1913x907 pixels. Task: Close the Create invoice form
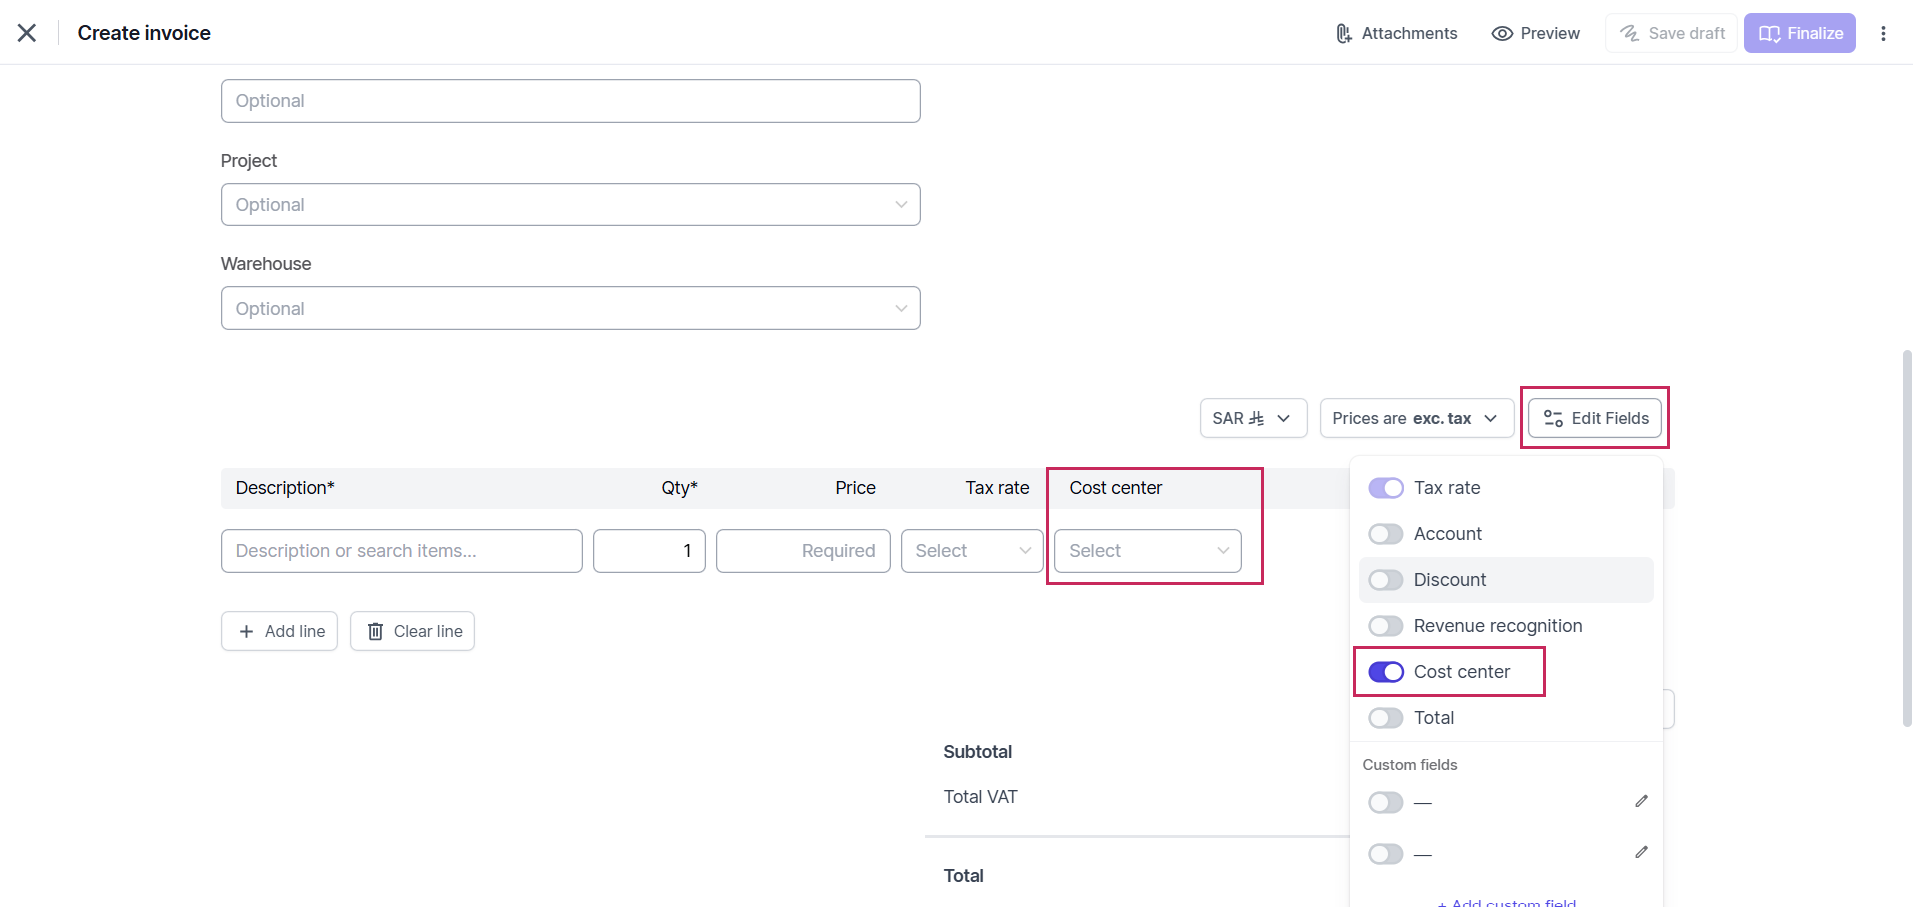point(27,33)
